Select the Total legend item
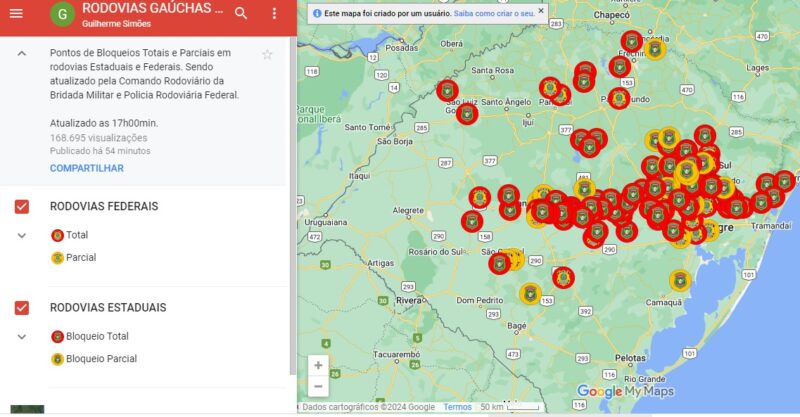 pos(77,235)
